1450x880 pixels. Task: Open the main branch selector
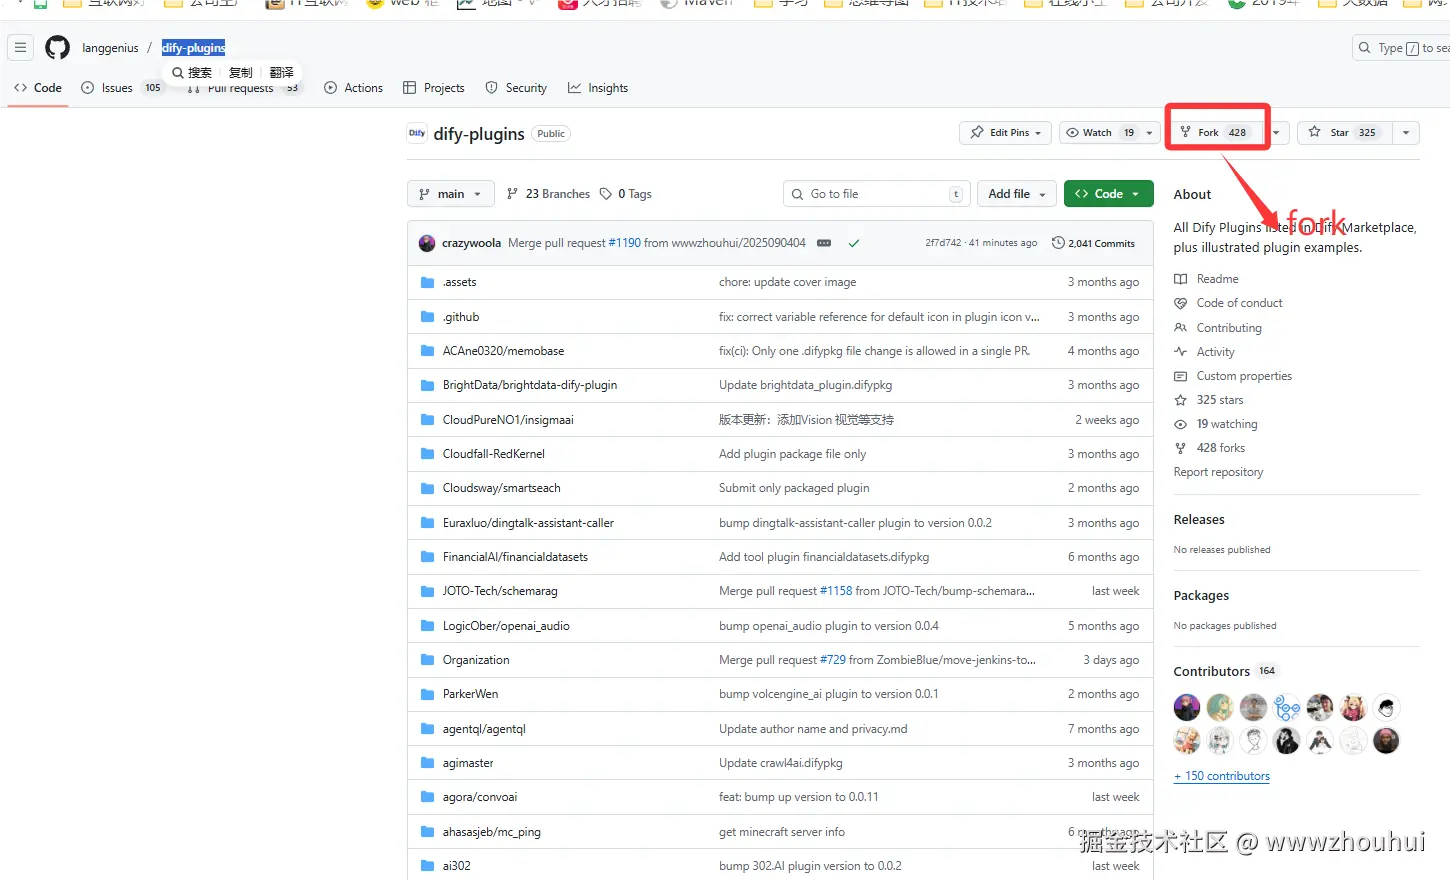[451, 194]
